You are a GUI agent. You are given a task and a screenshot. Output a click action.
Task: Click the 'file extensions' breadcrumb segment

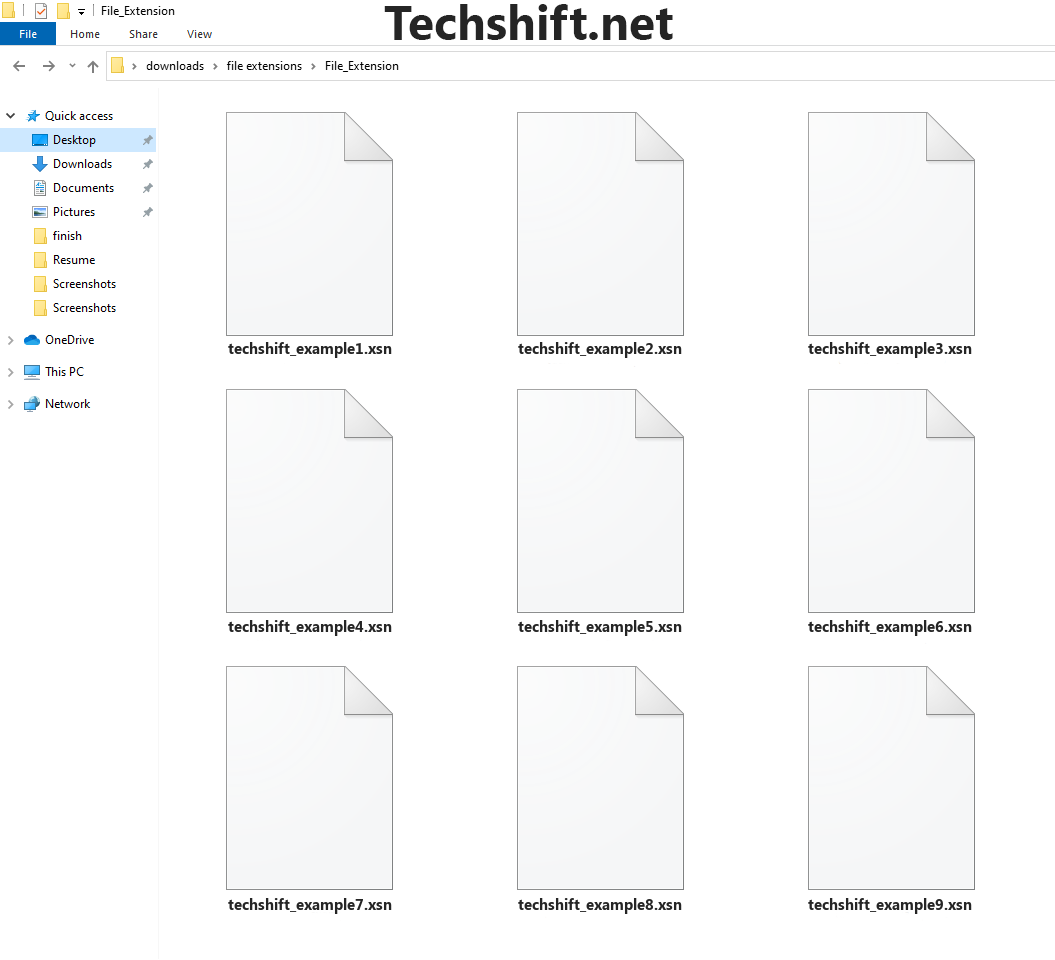coord(264,66)
